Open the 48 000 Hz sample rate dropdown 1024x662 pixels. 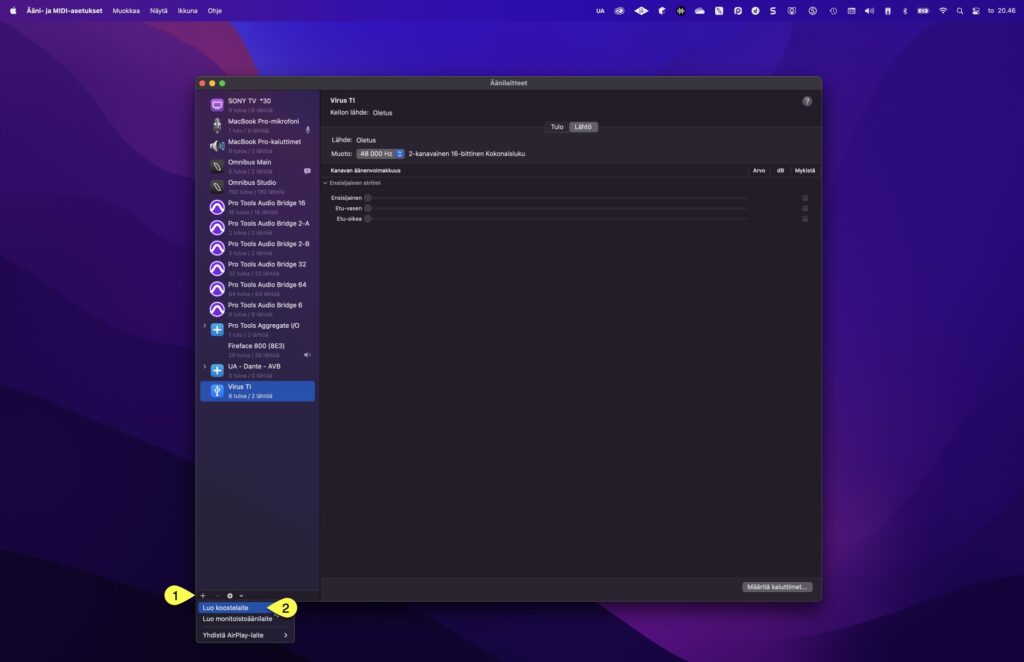pyautogui.click(x=380, y=153)
